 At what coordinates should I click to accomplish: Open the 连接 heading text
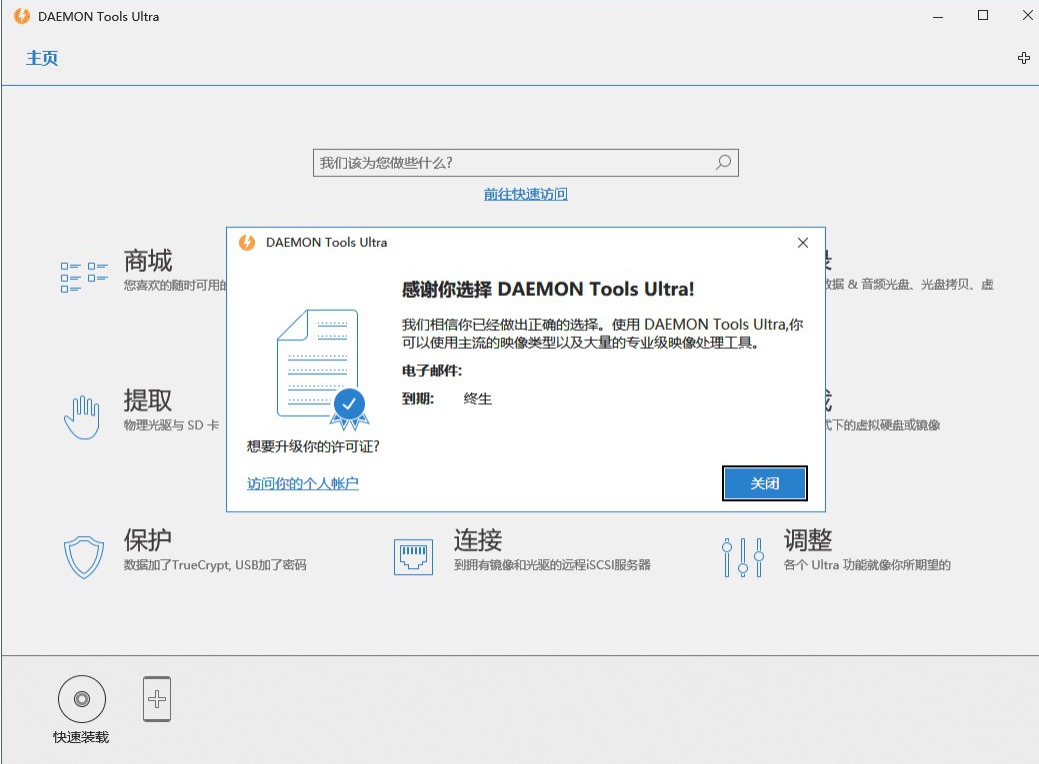click(478, 540)
